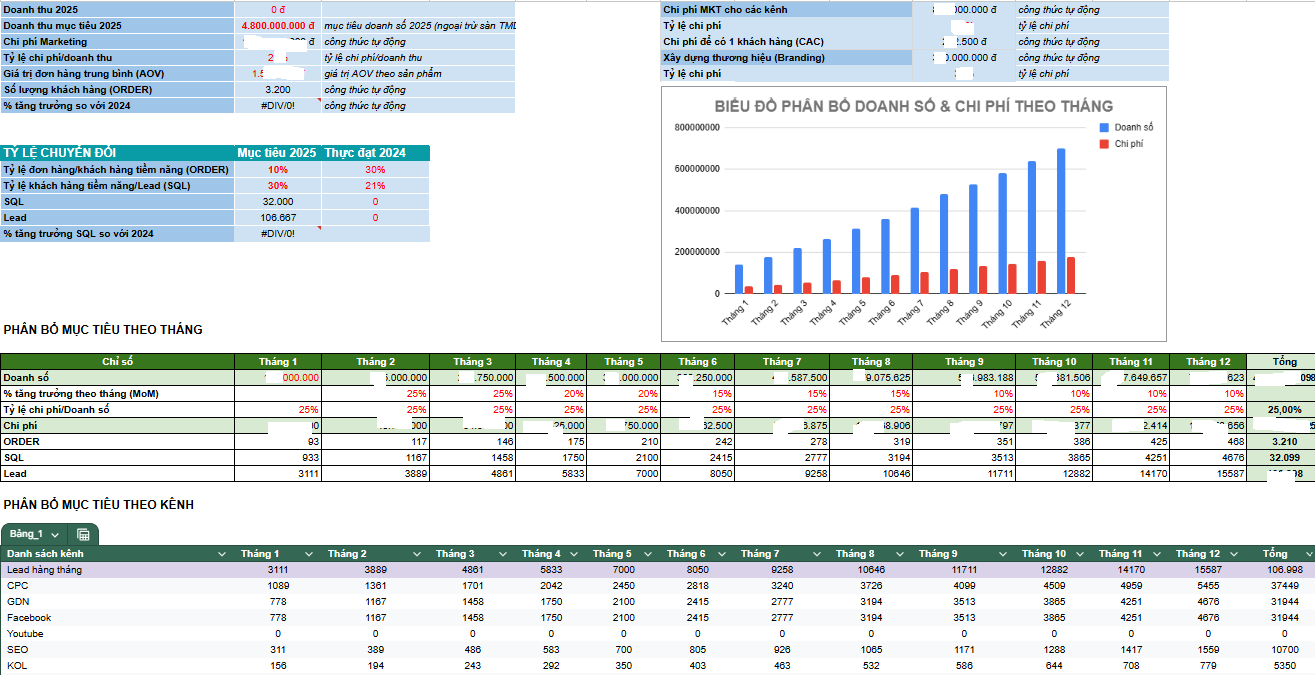
Task: Select the 37449 CPC total cell
Action: 1285,585
